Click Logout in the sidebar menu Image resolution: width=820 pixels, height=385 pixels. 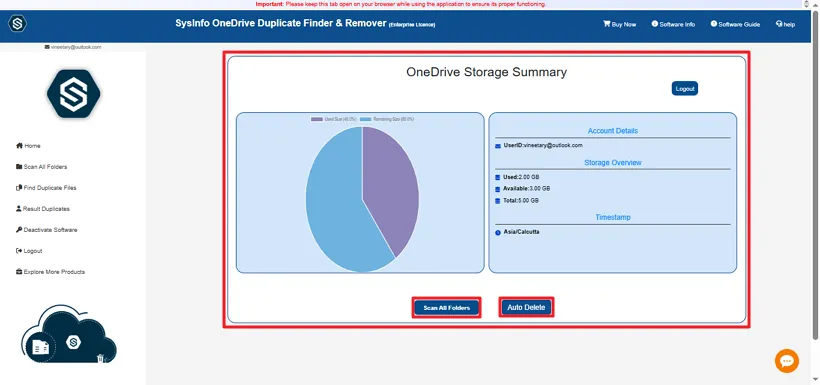click(29, 251)
